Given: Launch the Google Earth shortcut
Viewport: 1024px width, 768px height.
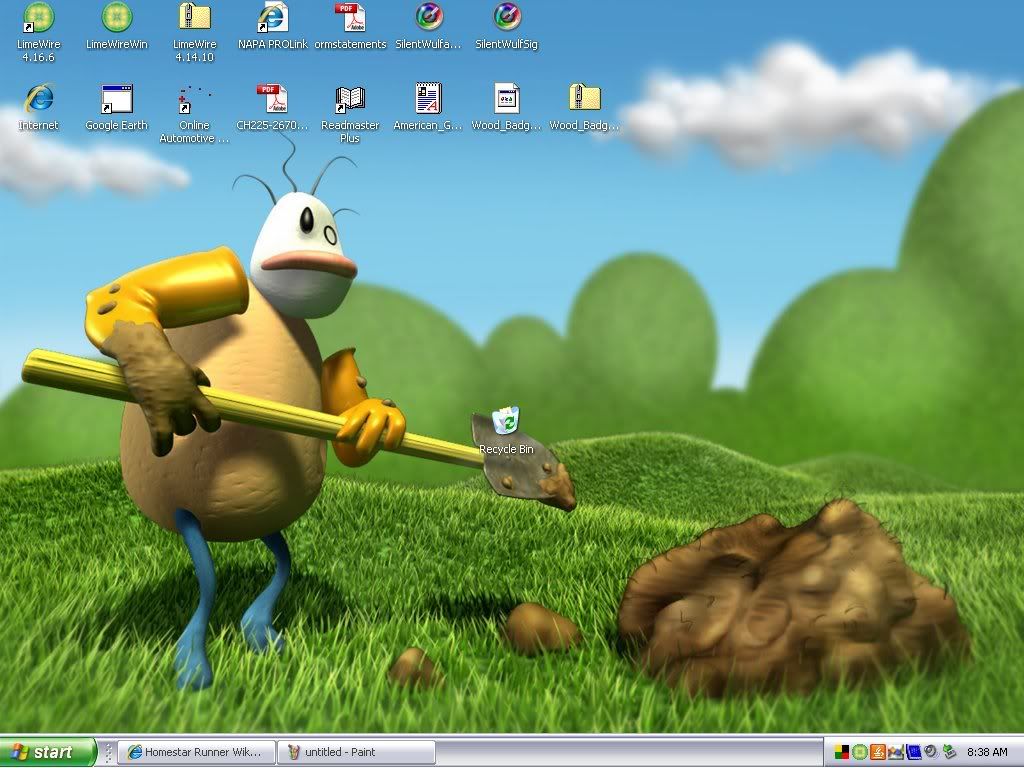Looking at the screenshot, I should point(116,99).
